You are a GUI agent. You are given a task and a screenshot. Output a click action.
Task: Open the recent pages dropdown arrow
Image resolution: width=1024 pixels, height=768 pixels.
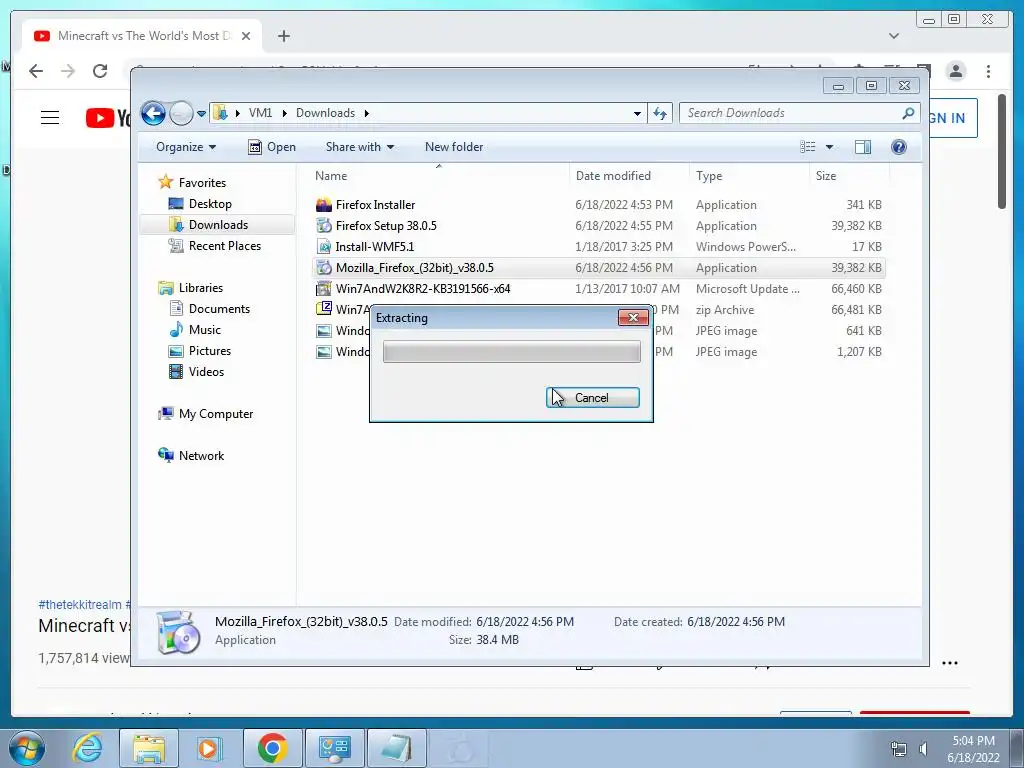(x=201, y=114)
